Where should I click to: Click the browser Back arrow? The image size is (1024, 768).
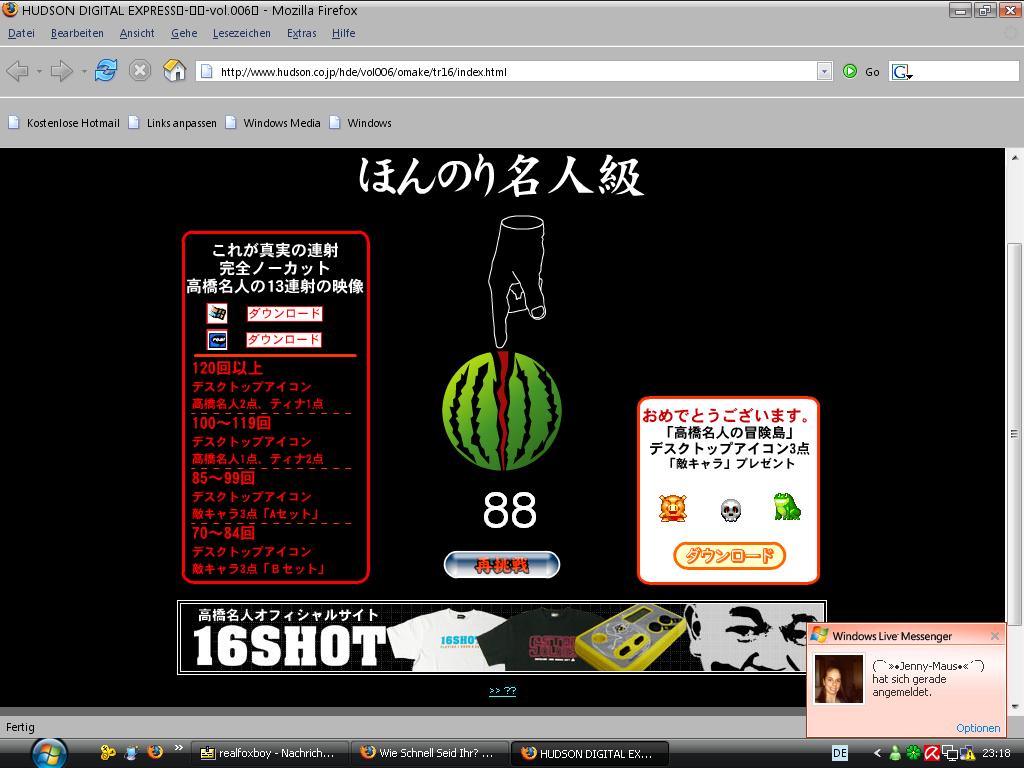(18, 71)
